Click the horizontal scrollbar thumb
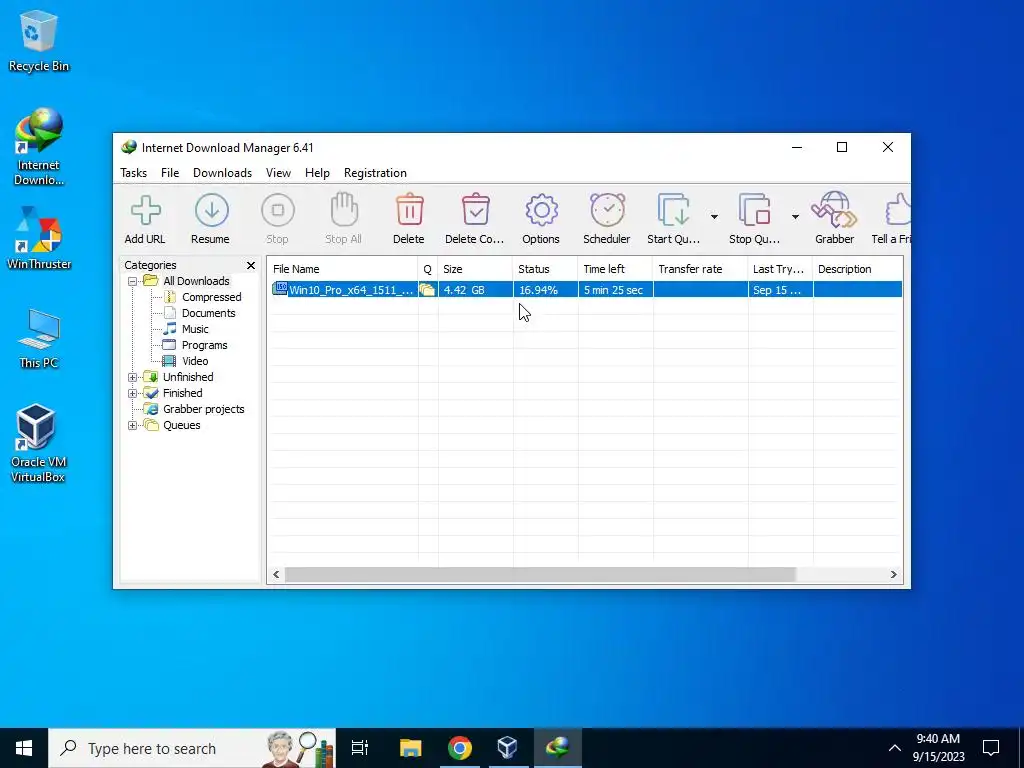1024x768 pixels. (x=540, y=575)
